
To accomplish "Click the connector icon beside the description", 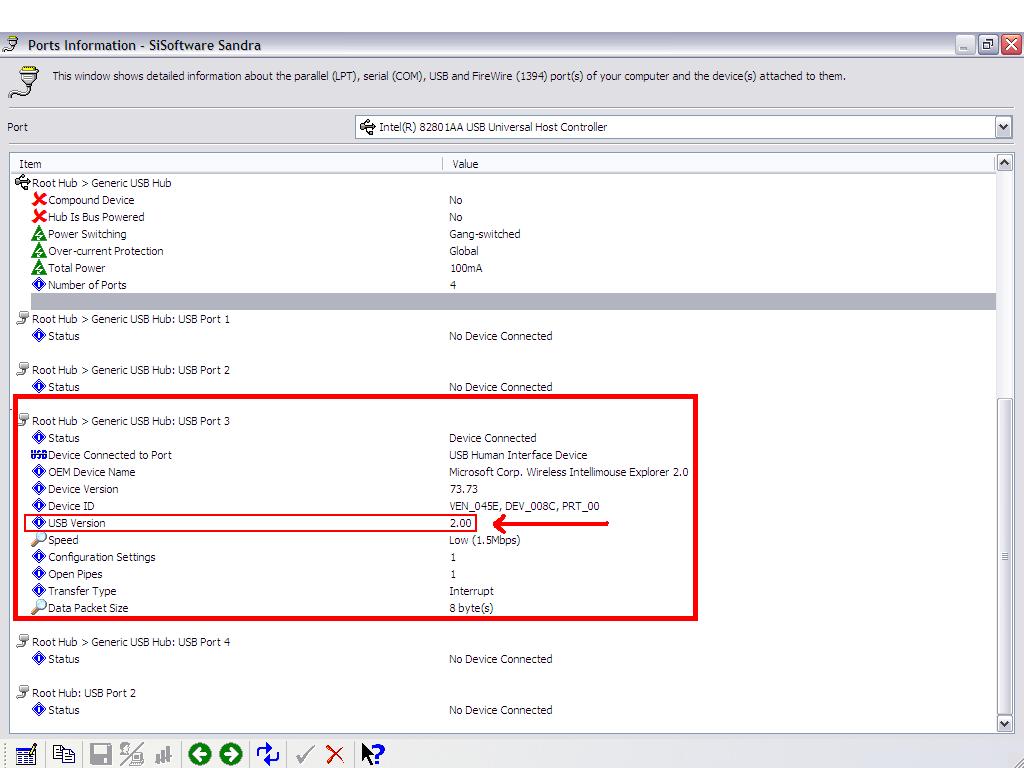I will click(x=25, y=82).
